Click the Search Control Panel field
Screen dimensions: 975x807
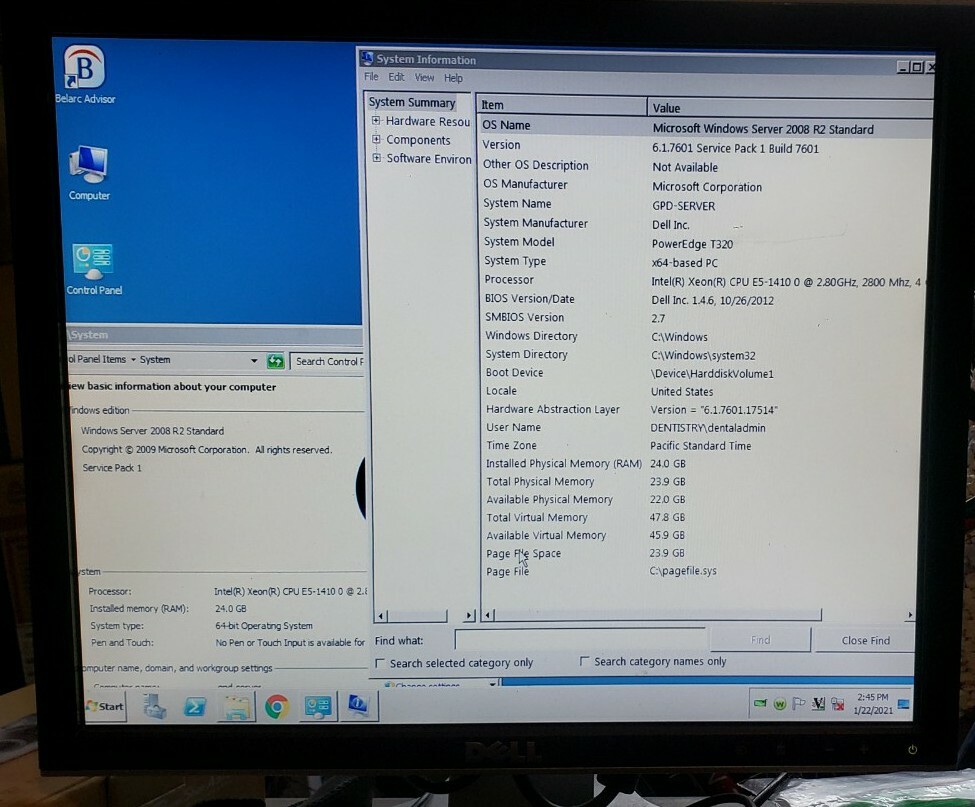tap(327, 361)
